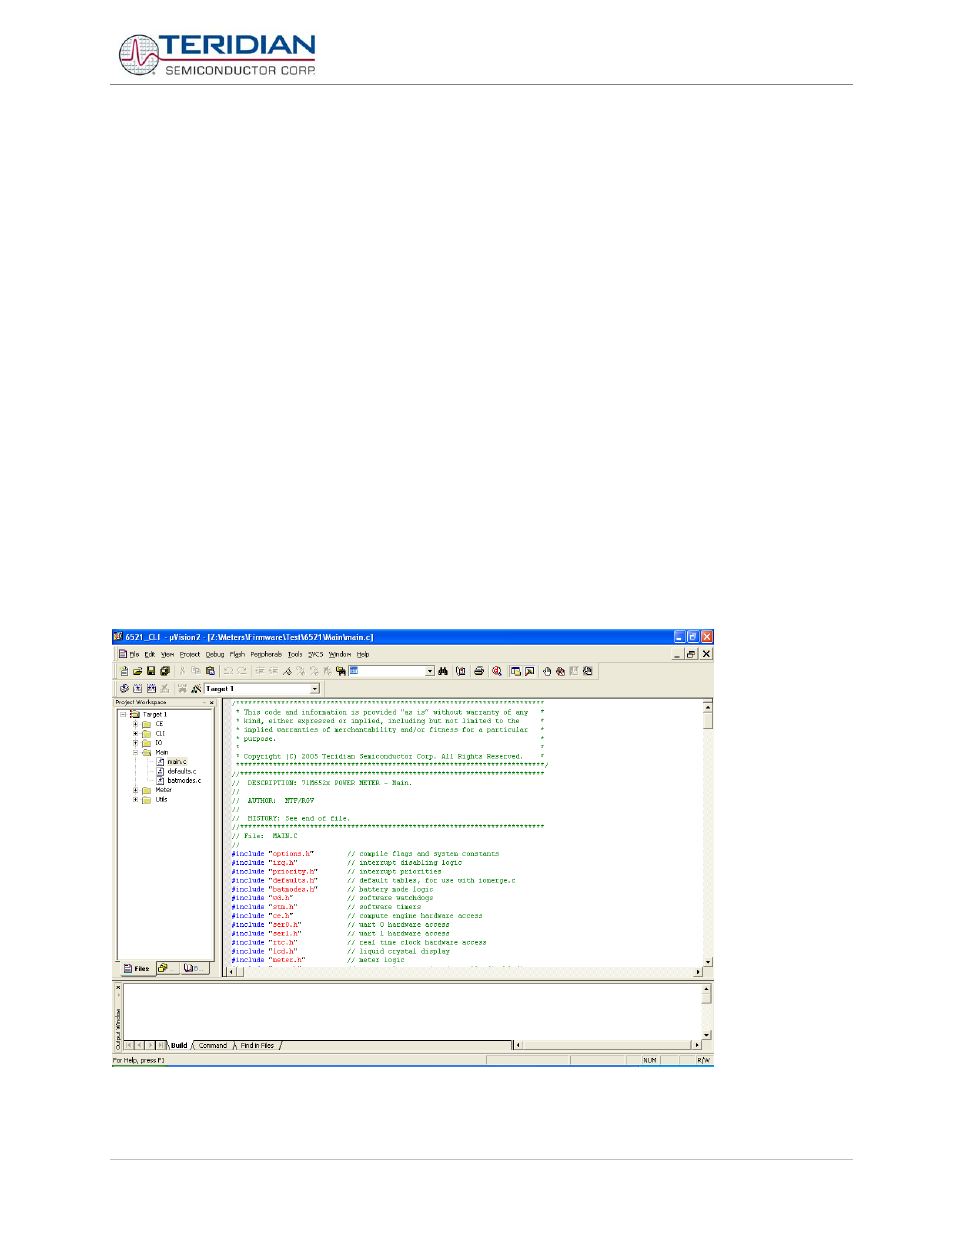
Task: Open the Help menu
Action: click(x=363, y=654)
